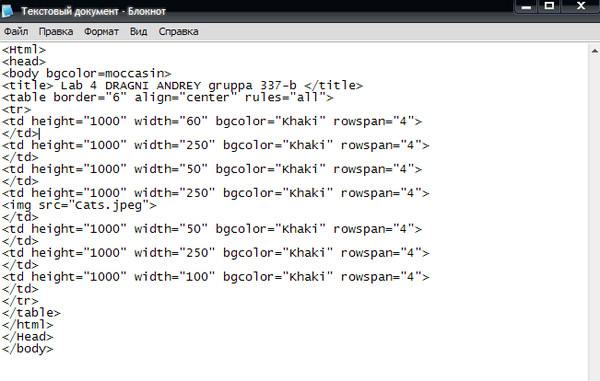Click the td line with width="60"
Image resolution: width=600 pixels, height=381 pixels.
[x=212, y=121]
